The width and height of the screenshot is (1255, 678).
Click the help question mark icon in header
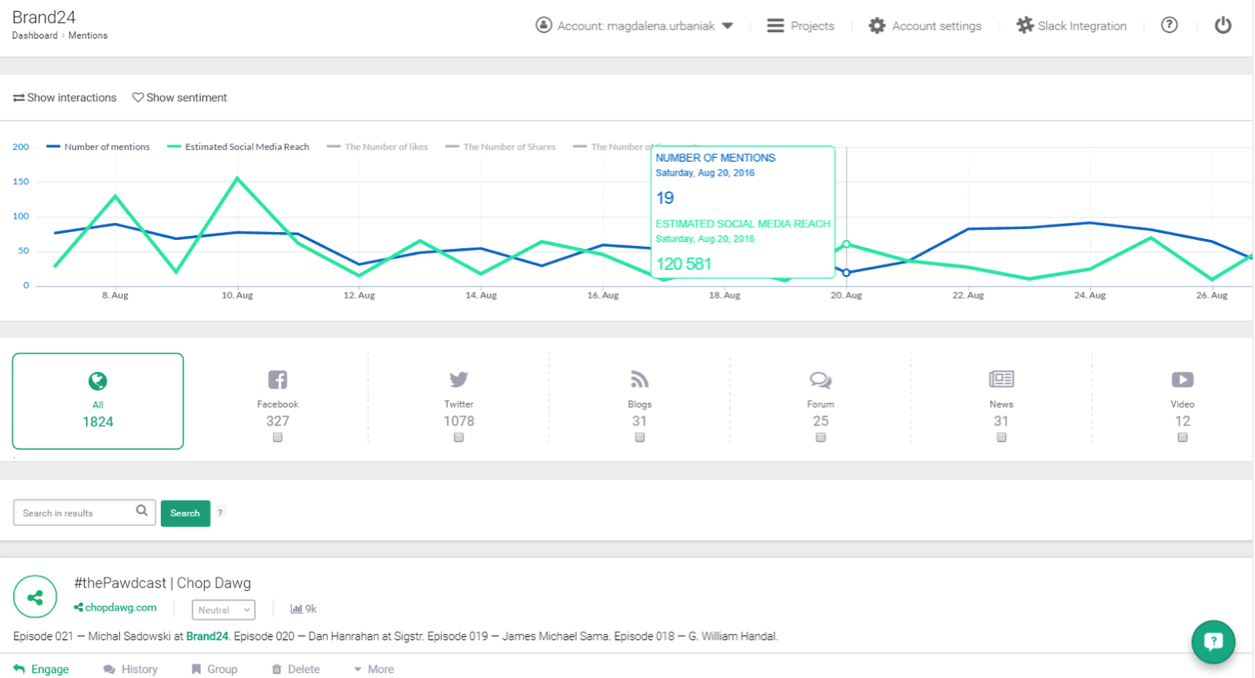pos(1169,25)
